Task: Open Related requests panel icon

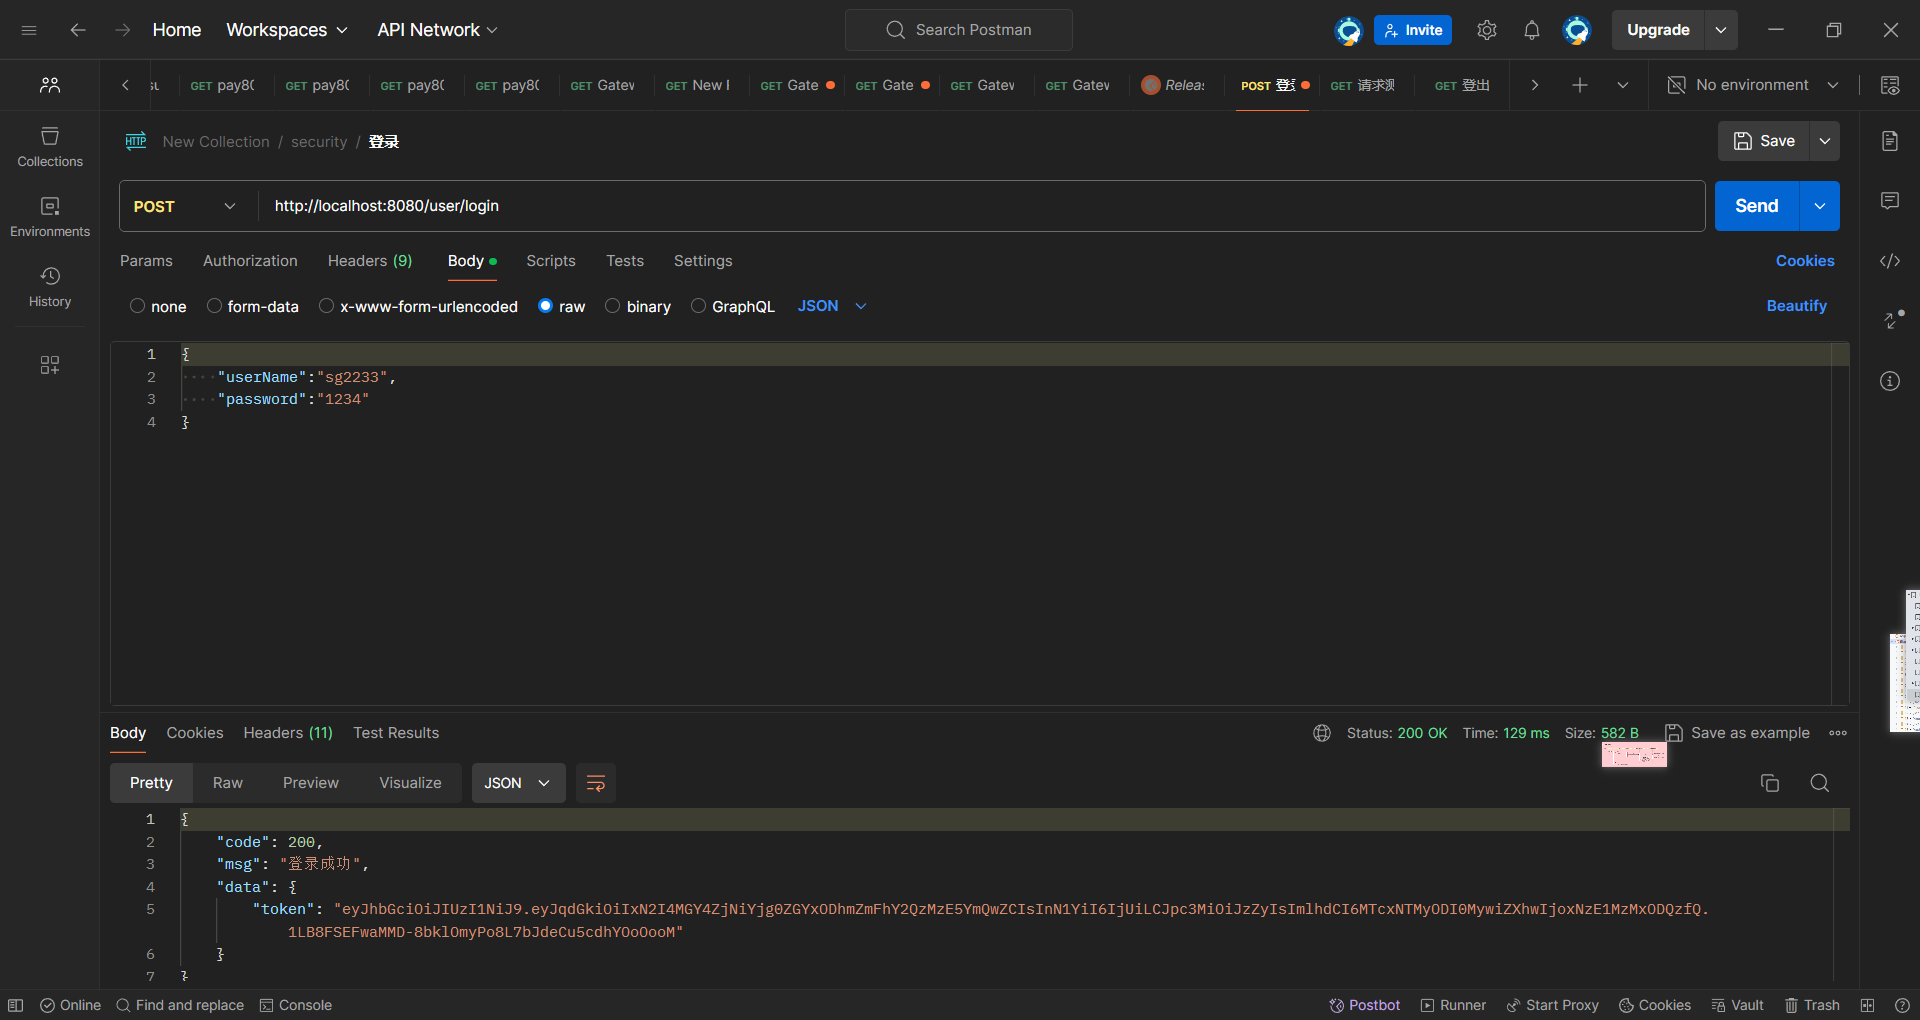Action: (x=1893, y=319)
